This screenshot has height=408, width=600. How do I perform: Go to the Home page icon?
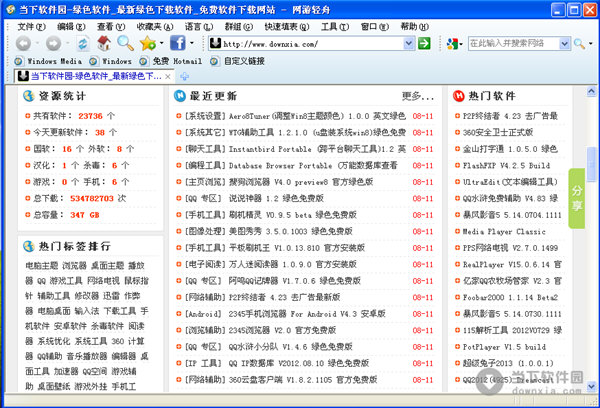[x=104, y=43]
